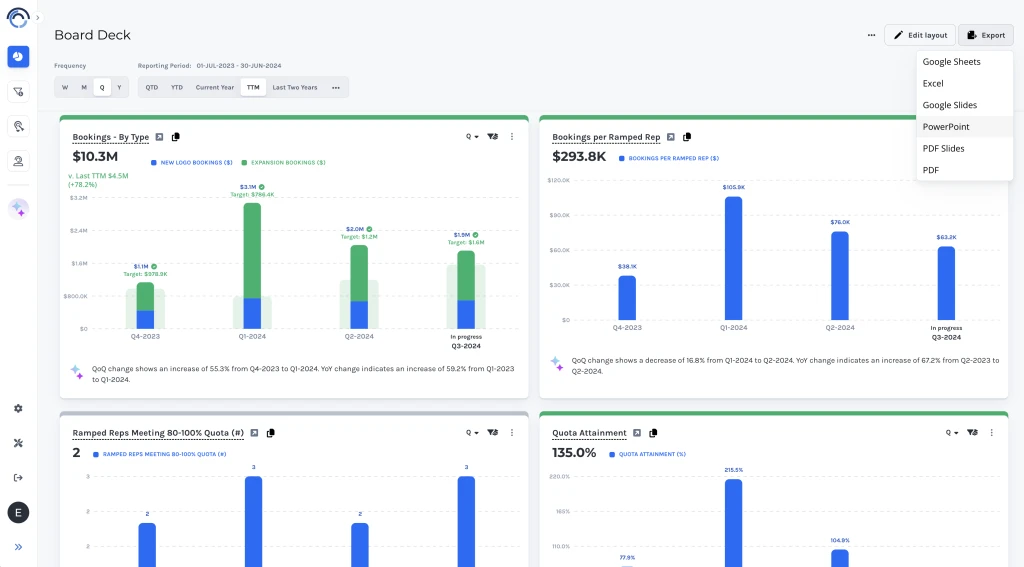Select Google Sheets export option
The image size is (1024, 567).
(x=951, y=62)
